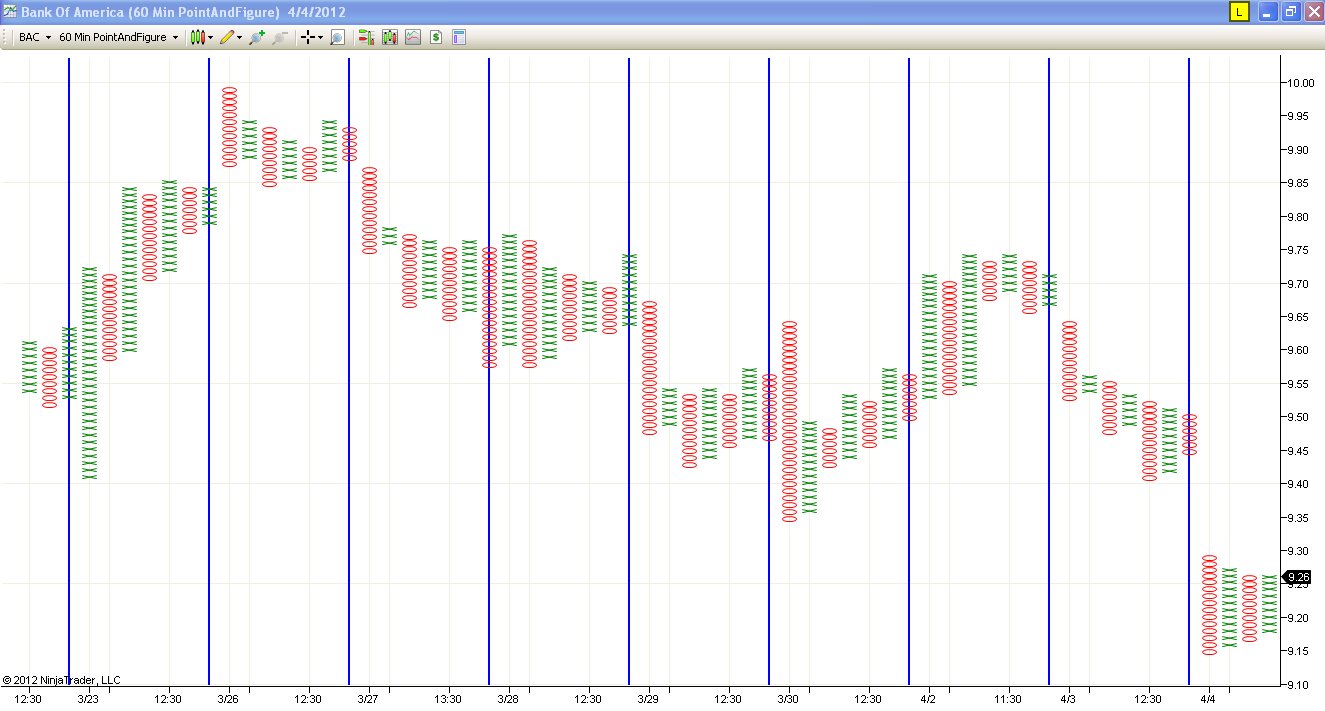Open the Strategies dollar sign icon
Screen dimensions: 1325x711
436,37
